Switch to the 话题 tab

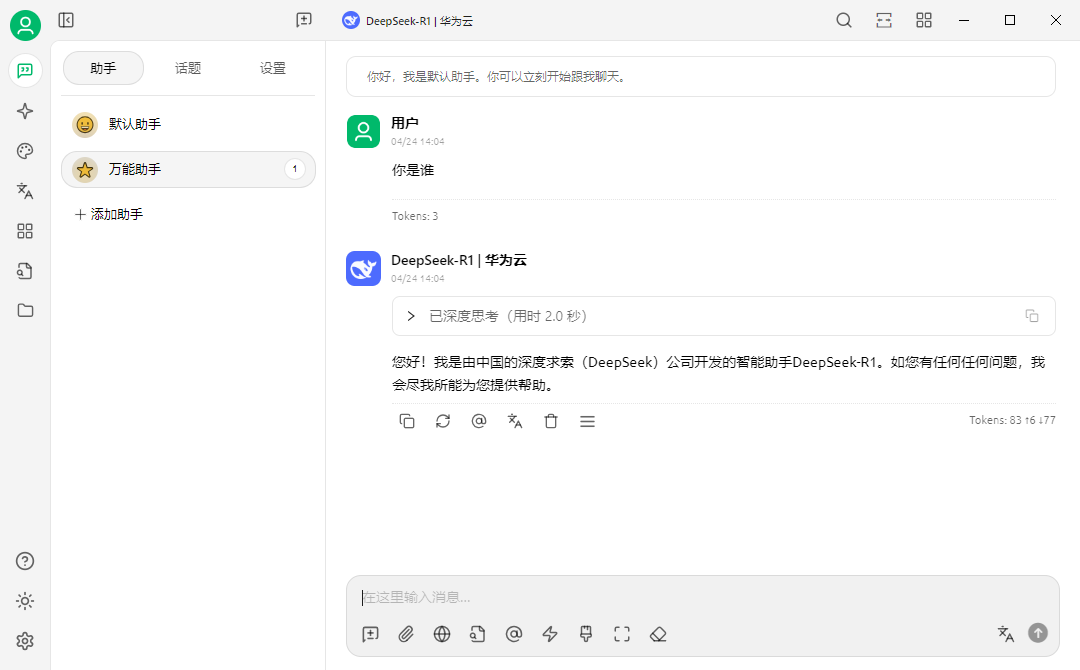pos(188,68)
